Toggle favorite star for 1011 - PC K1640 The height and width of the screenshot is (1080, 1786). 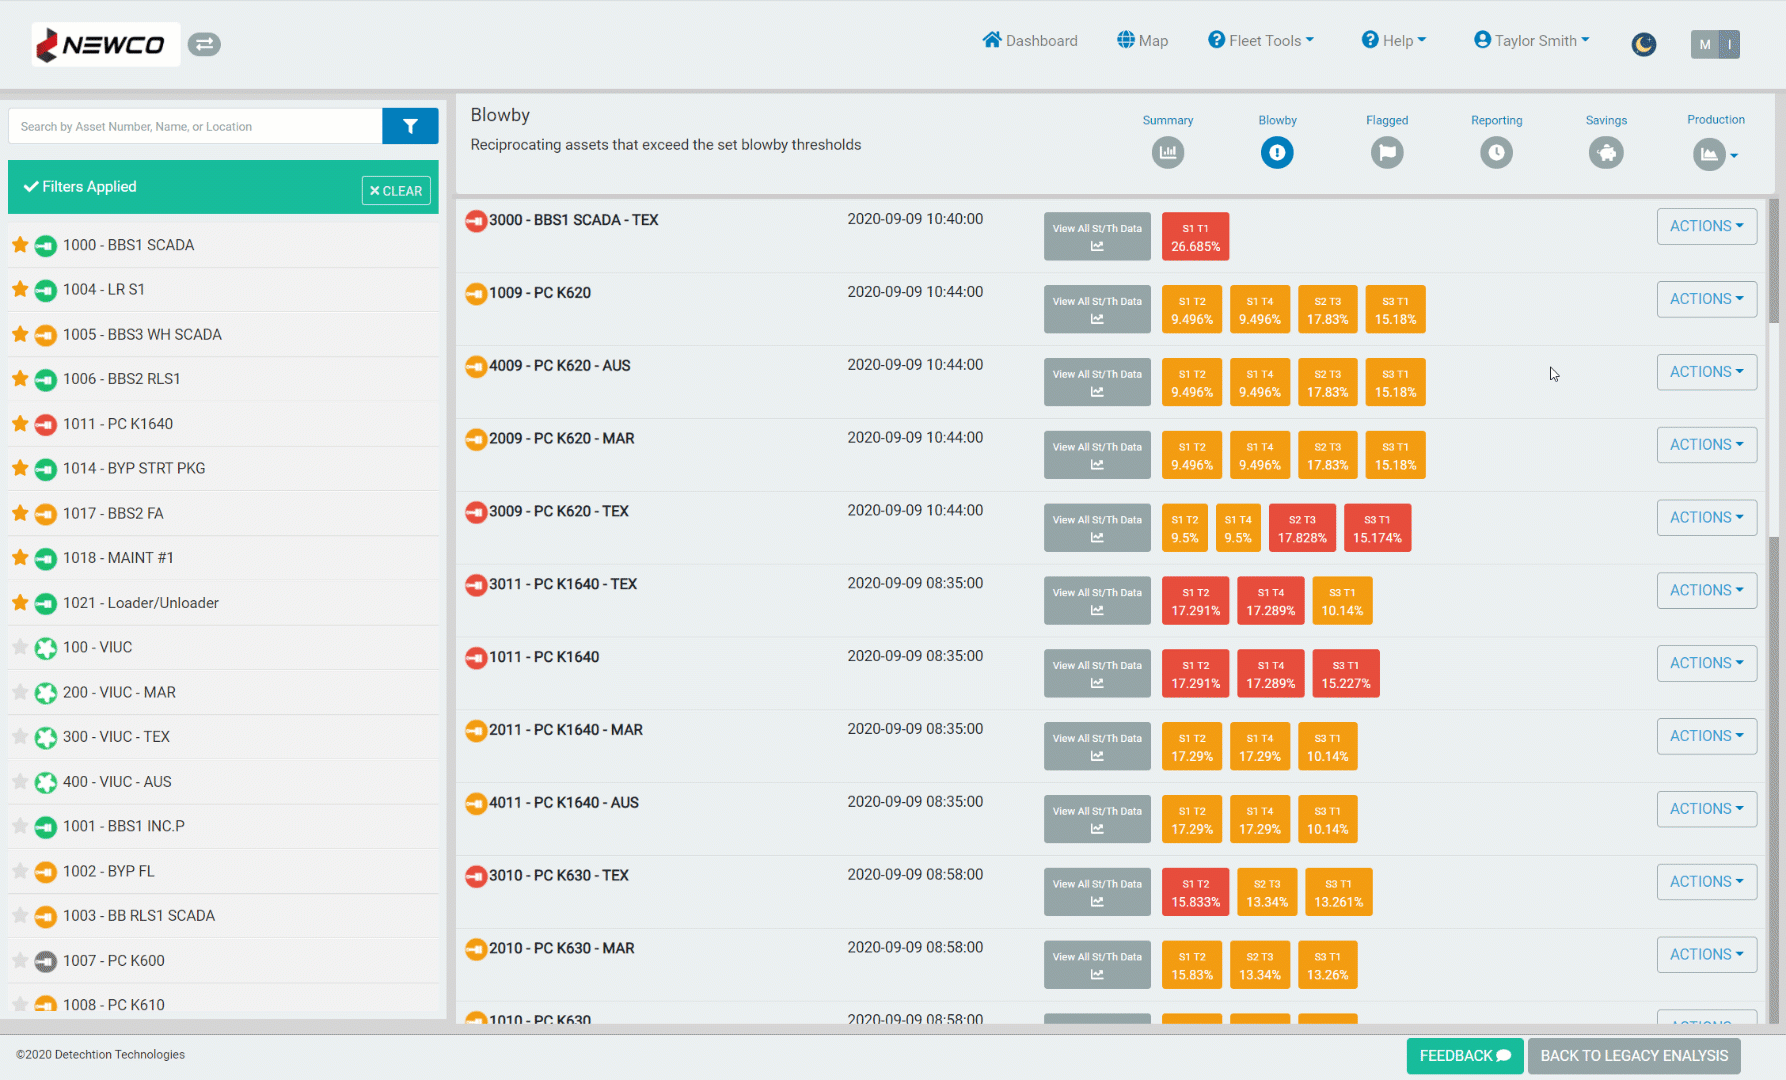tap(20, 424)
